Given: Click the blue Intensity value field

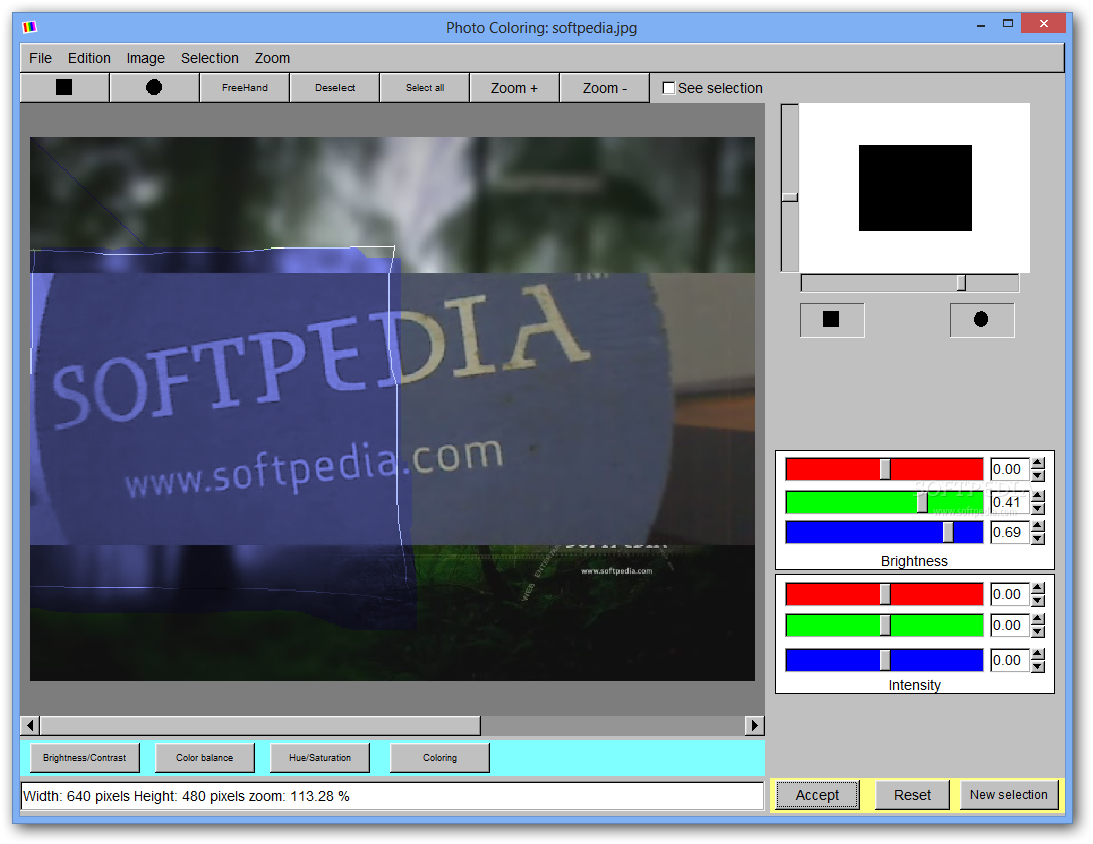Looking at the screenshot, I should pos(1010,660).
